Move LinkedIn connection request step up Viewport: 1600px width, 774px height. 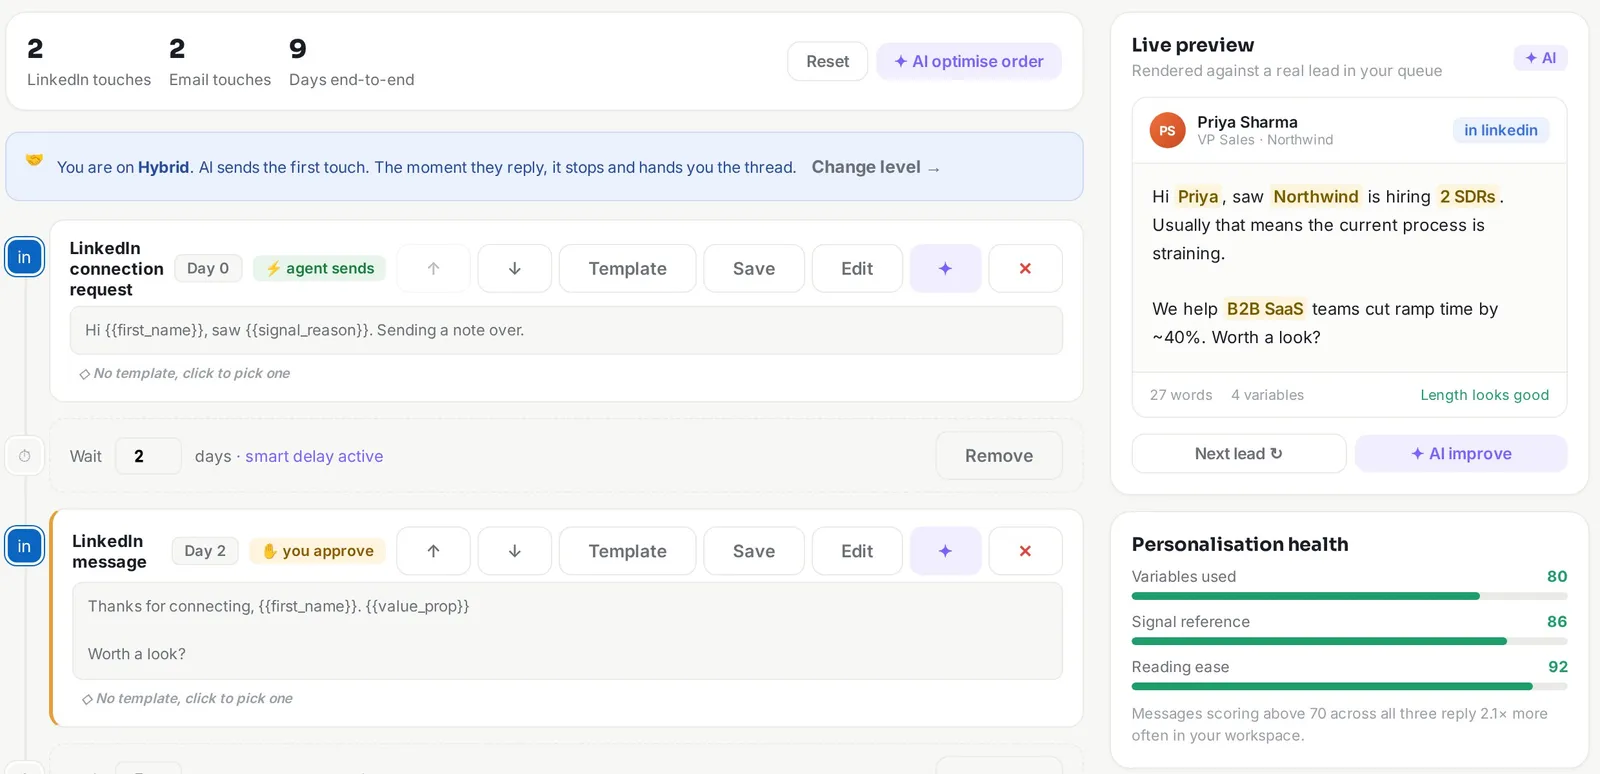433,268
